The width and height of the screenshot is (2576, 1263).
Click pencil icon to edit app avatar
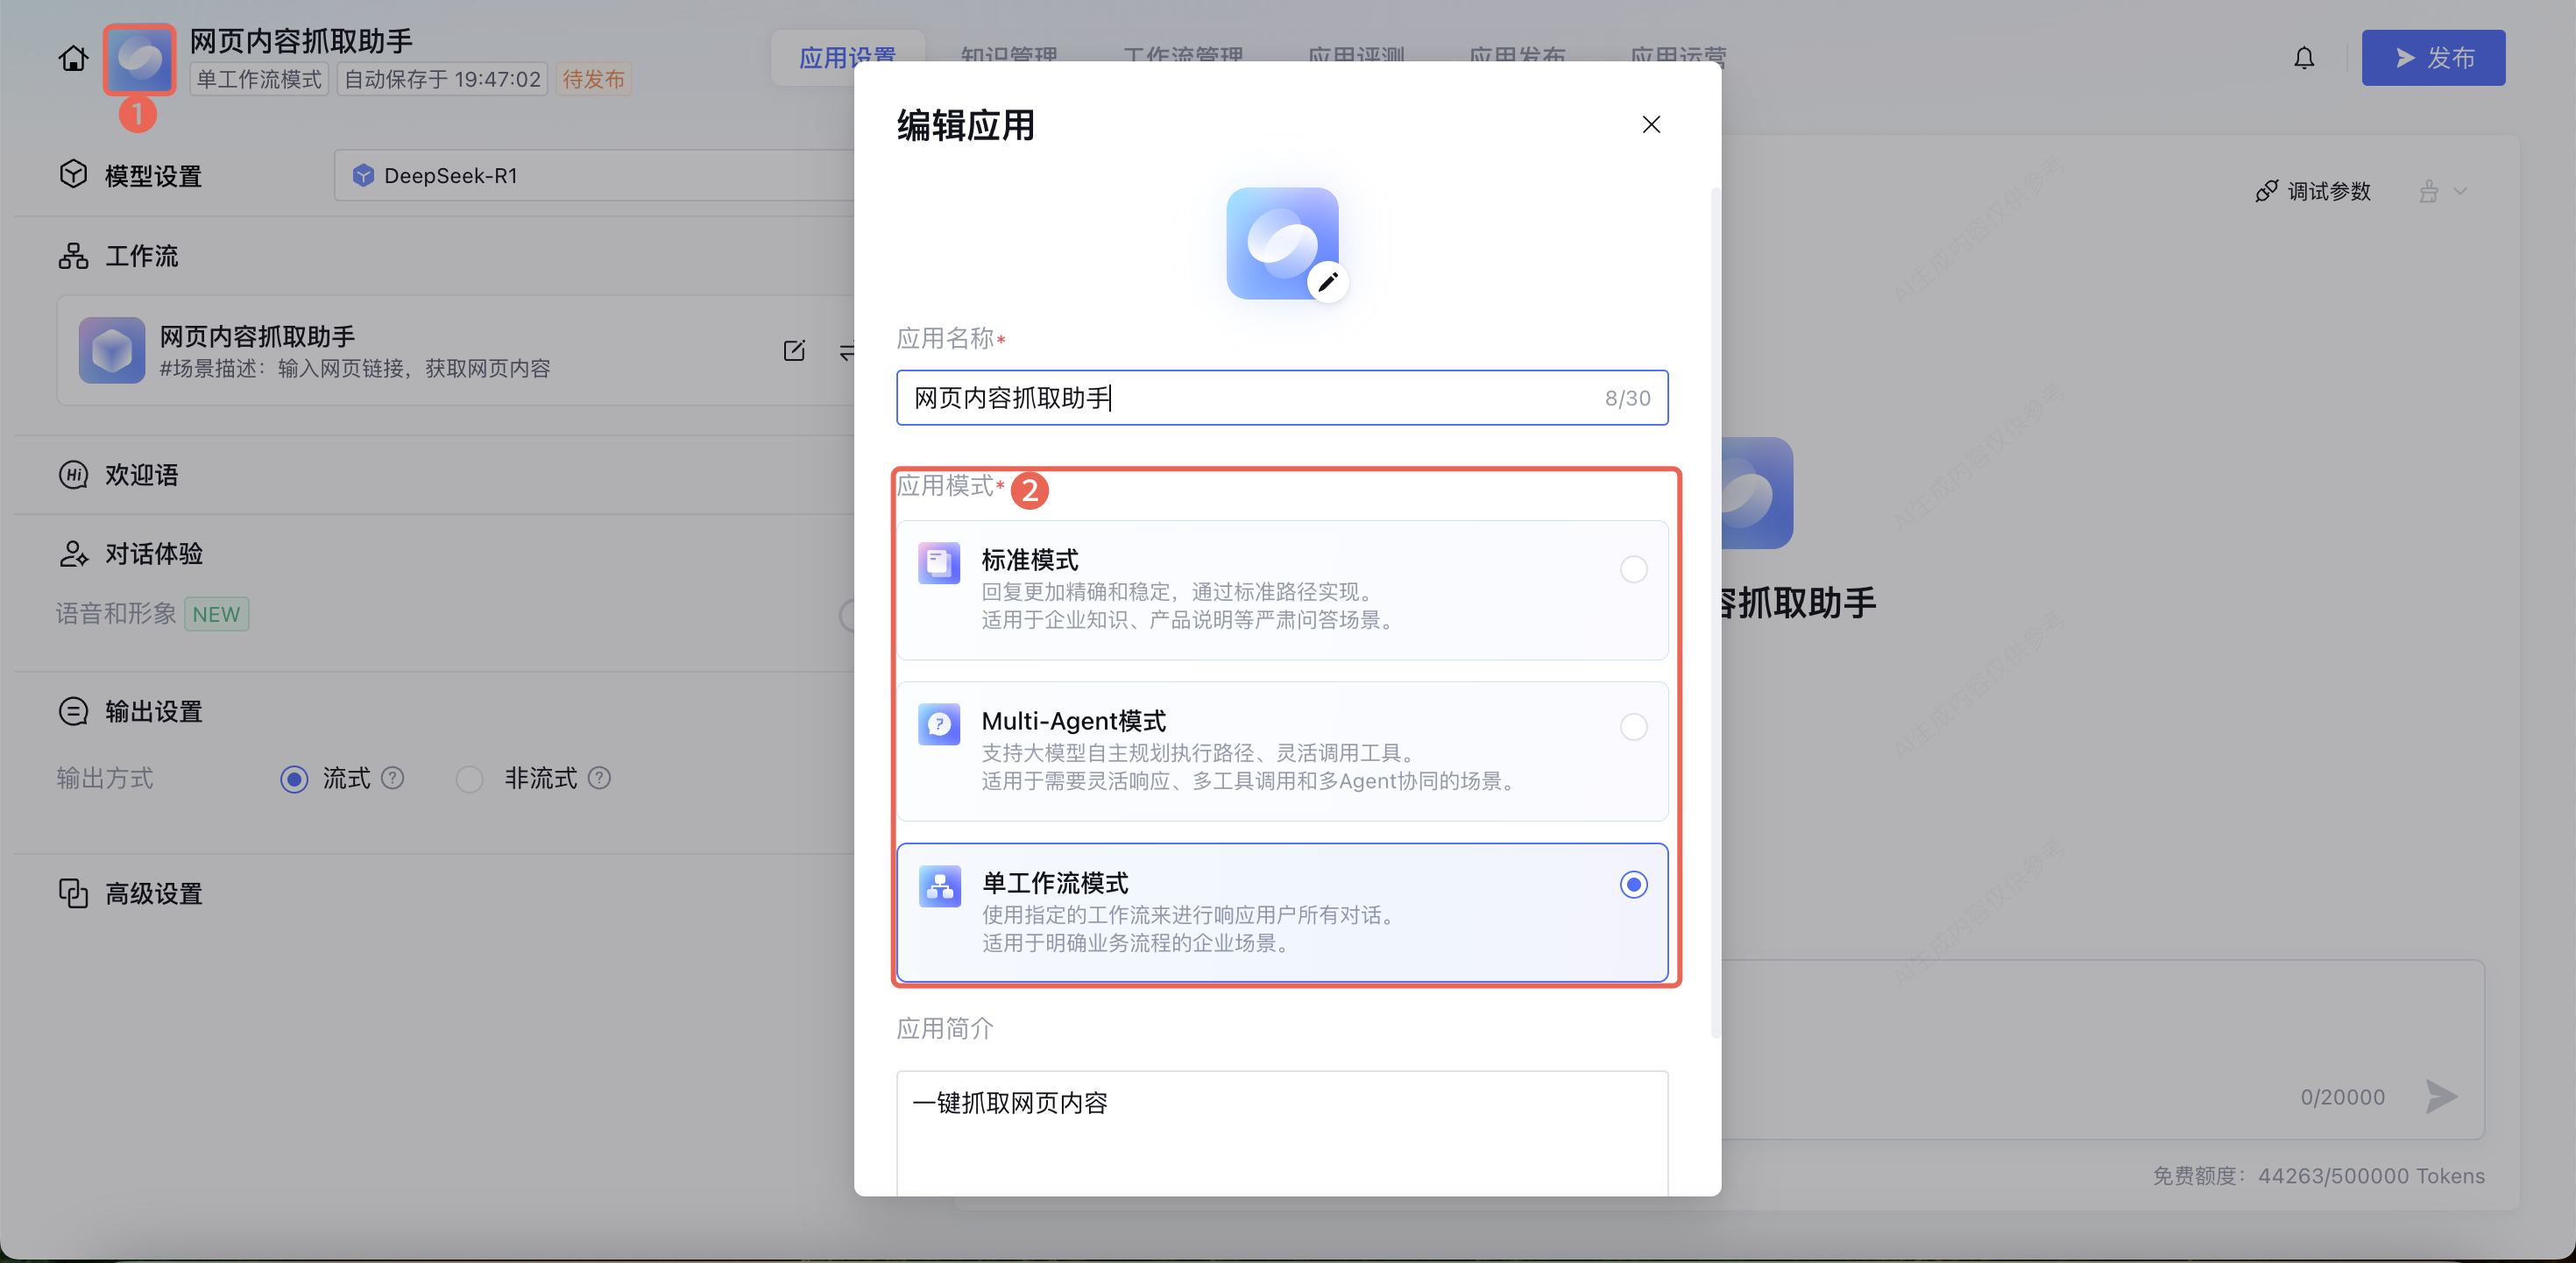[x=1327, y=282]
